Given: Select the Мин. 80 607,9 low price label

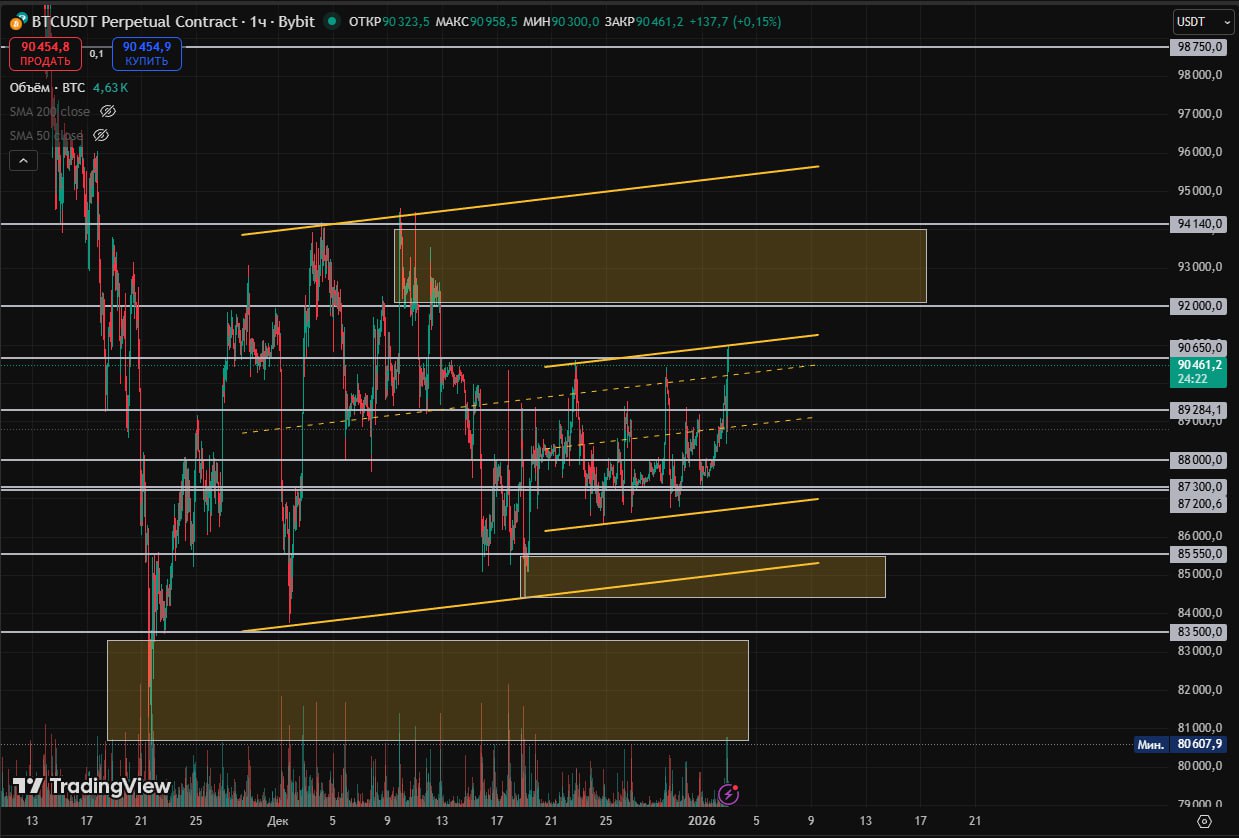Looking at the screenshot, I should click(x=1198, y=744).
